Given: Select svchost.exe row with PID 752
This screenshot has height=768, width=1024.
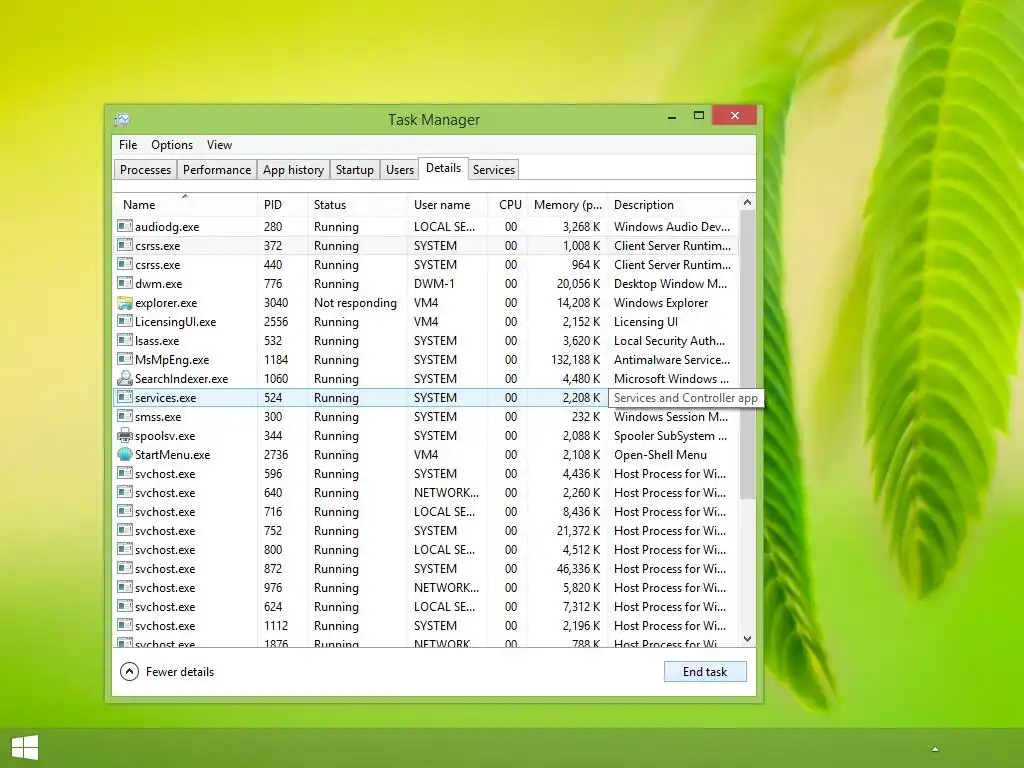Looking at the screenshot, I should (x=426, y=530).
